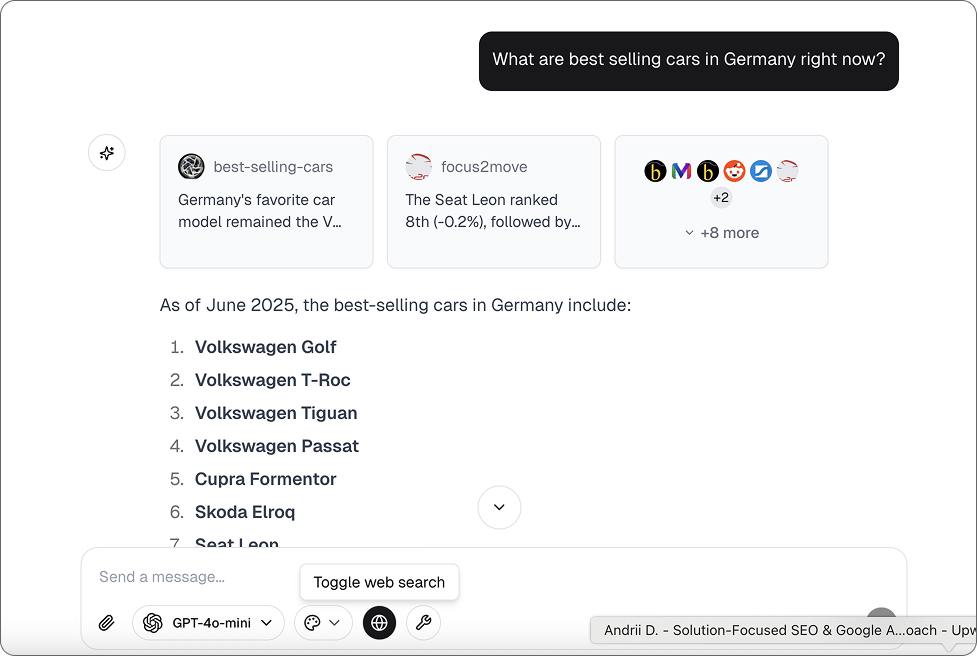Click the paperclip attach file icon

tap(107, 623)
